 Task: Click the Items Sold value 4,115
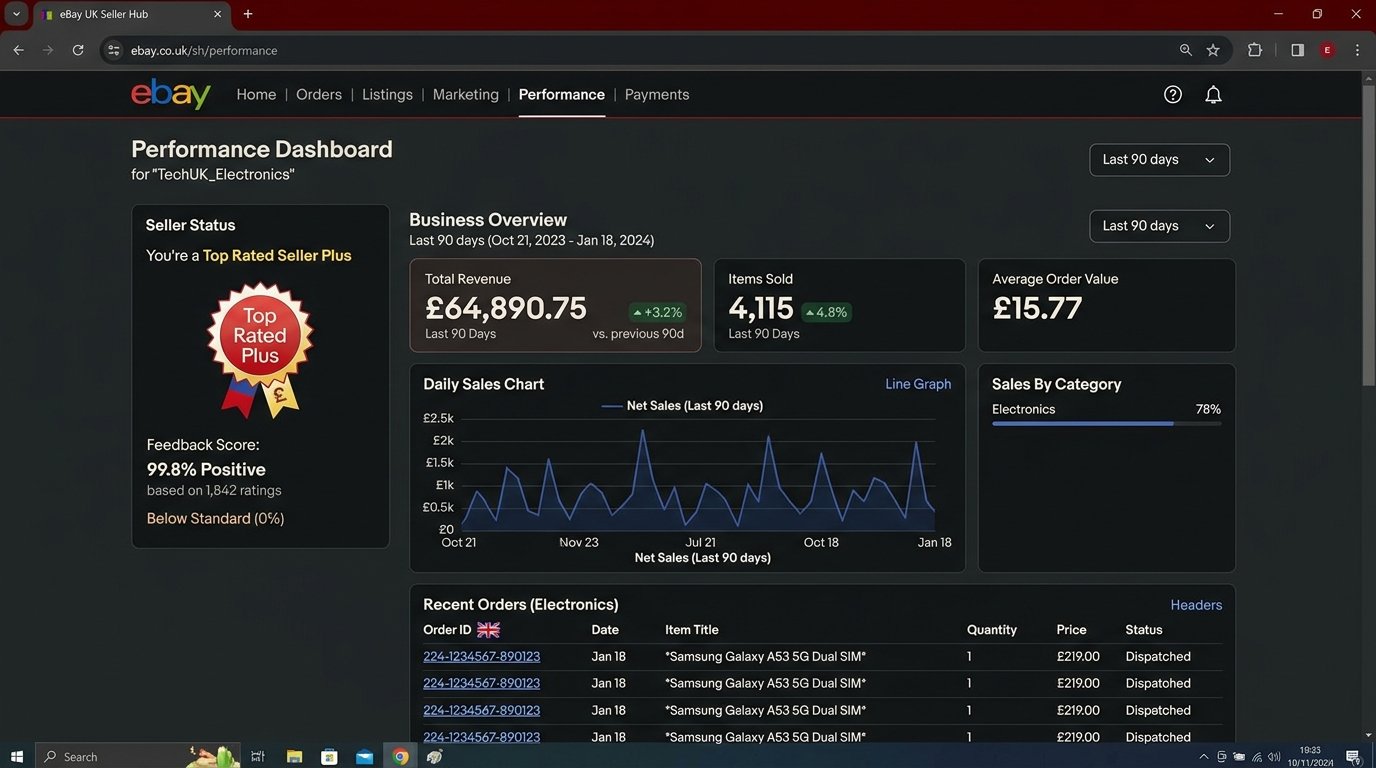coord(761,308)
